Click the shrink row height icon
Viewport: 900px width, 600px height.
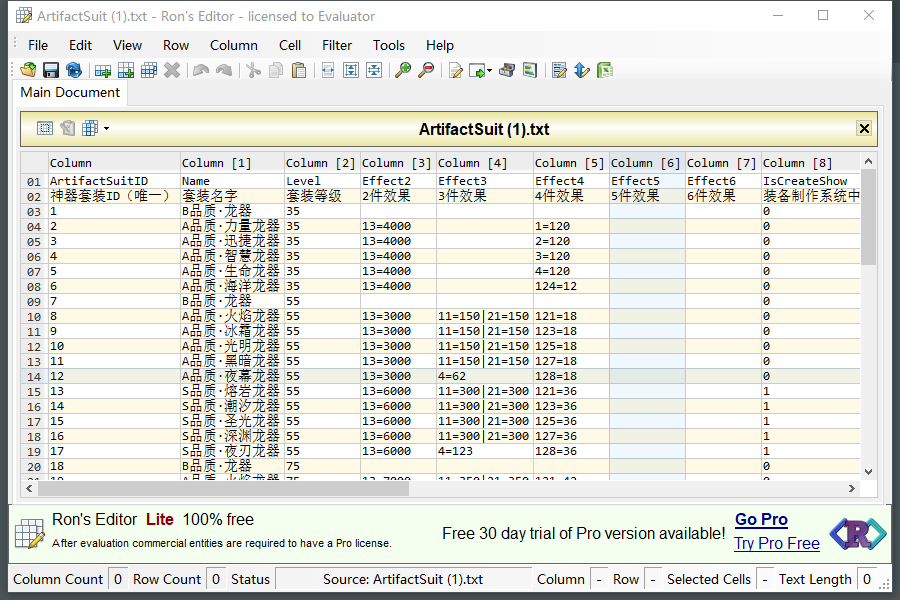[x=374, y=70]
